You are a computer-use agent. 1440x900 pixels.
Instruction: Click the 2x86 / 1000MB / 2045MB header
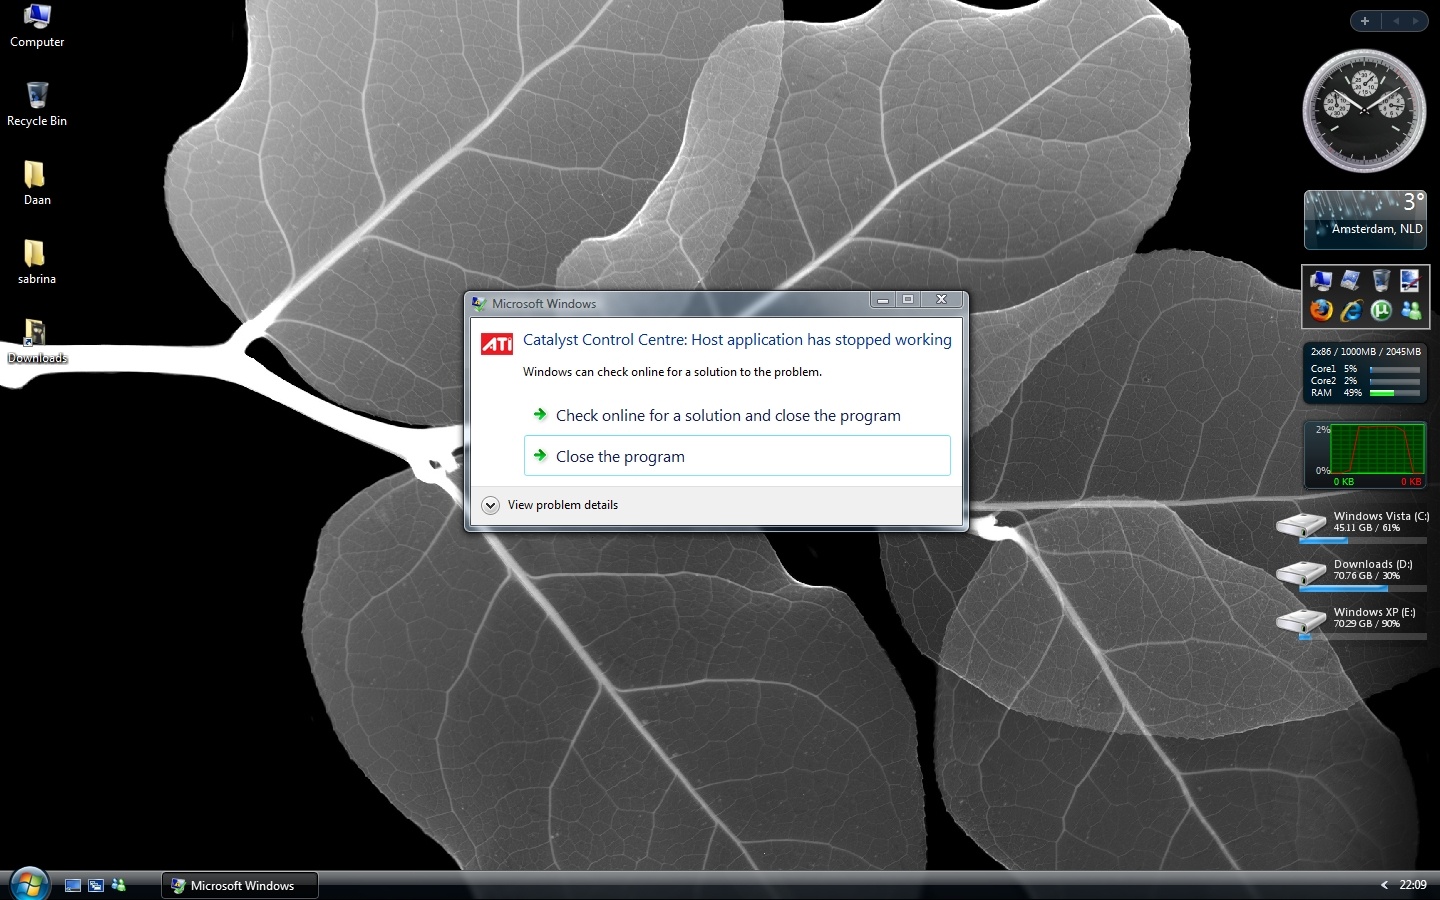(1365, 352)
